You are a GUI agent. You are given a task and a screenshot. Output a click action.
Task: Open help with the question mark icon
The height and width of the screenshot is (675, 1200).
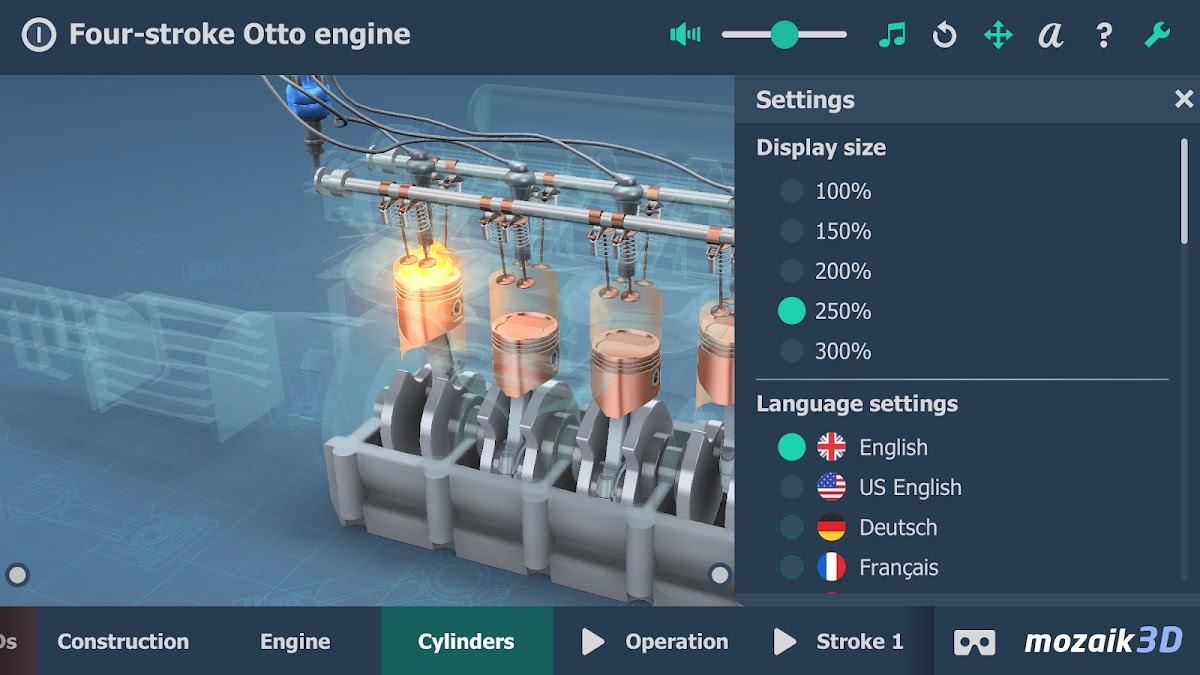(1104, 35)
